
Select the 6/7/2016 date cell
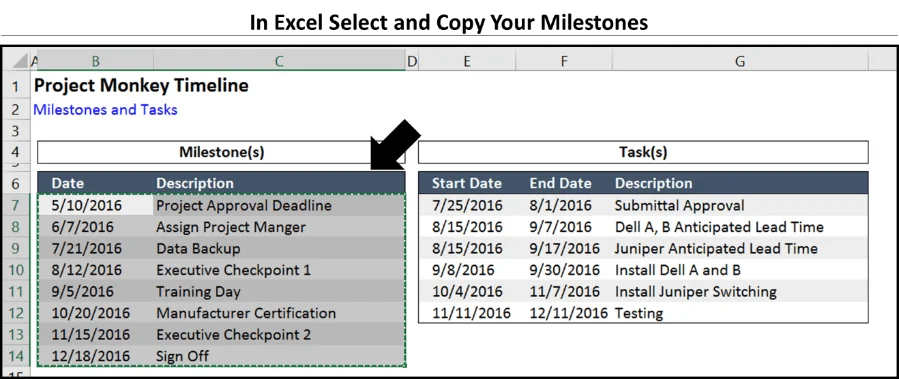click(x=96, y=227)
